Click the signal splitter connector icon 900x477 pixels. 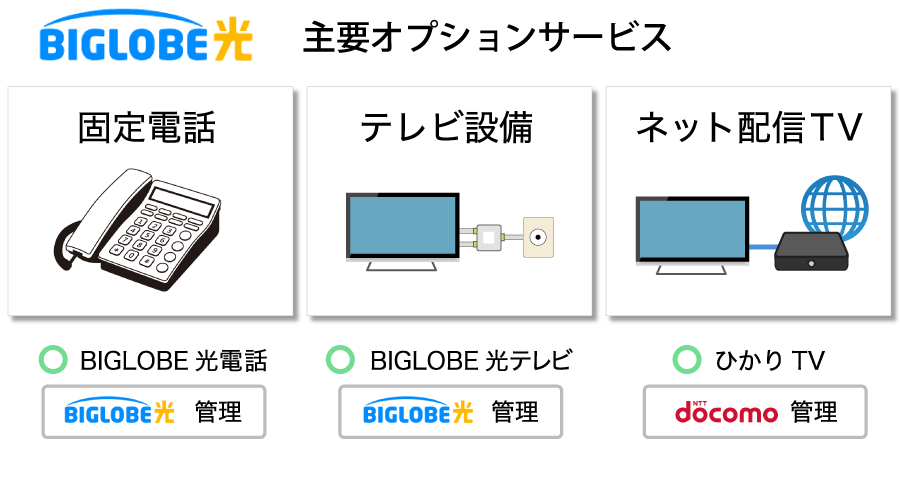(489, 238)
